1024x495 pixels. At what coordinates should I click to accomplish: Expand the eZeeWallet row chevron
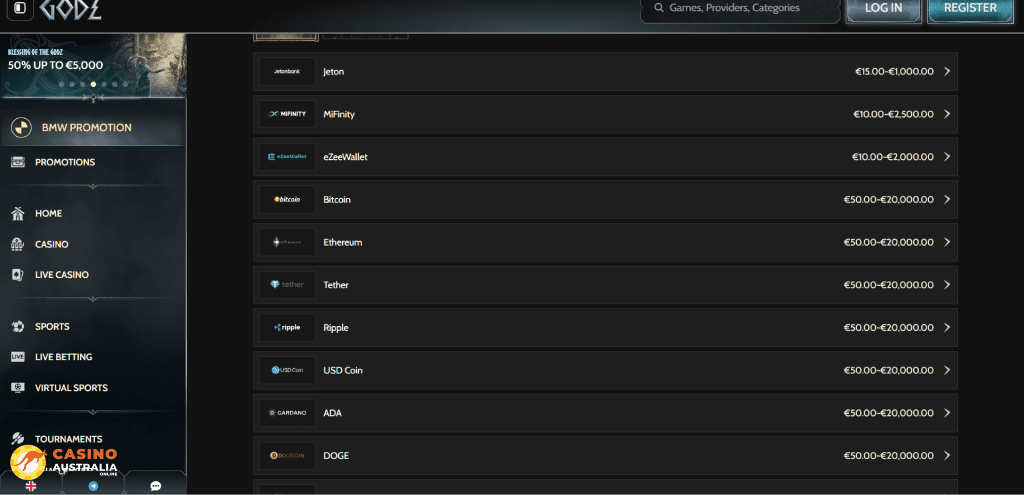(947, 157)
